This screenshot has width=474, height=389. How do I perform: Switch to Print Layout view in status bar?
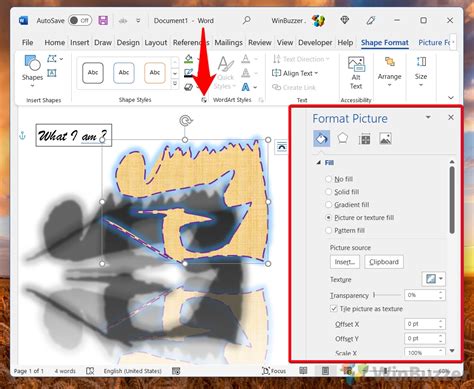click(x=325, y=371)
